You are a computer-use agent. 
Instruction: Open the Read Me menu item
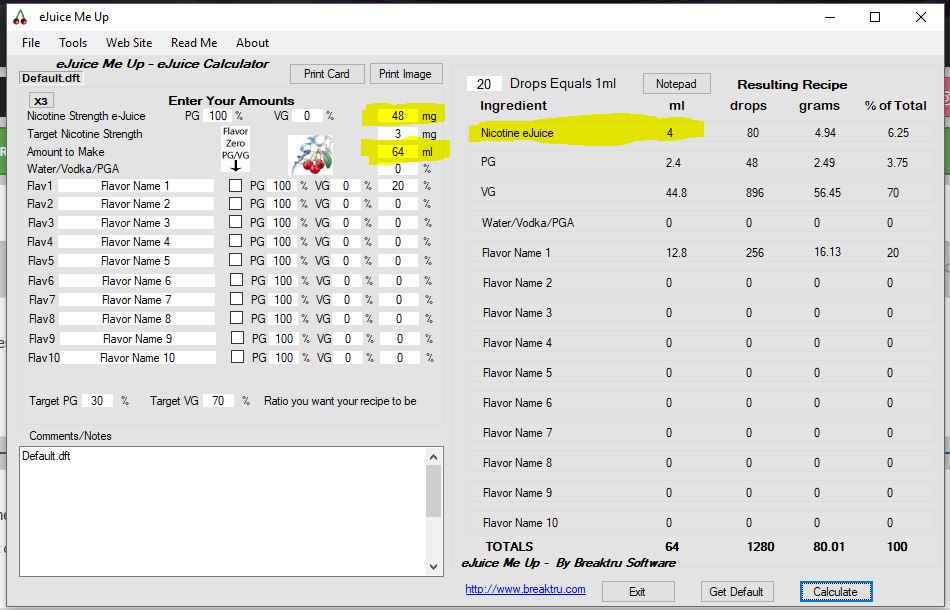point(194,43)
